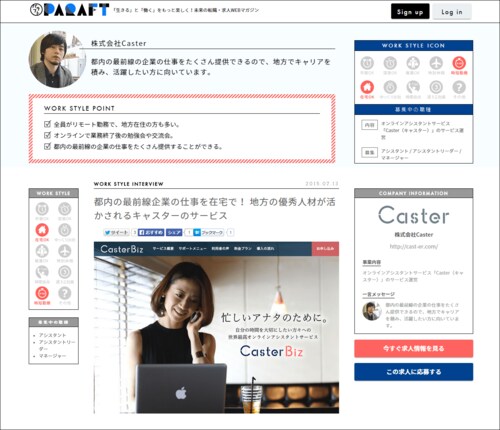The height and width of the screenshot is (430, 500).
Task: Click アシスタントリーダー in the left job list
Action: tap(57, 345)
